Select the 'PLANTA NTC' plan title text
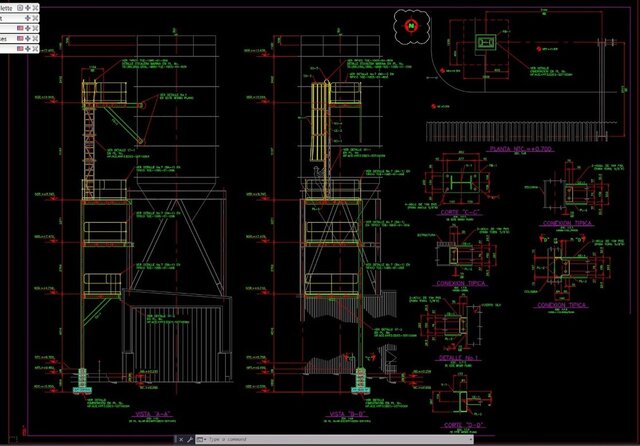This screenshot has height=446, width=640. 520,149
